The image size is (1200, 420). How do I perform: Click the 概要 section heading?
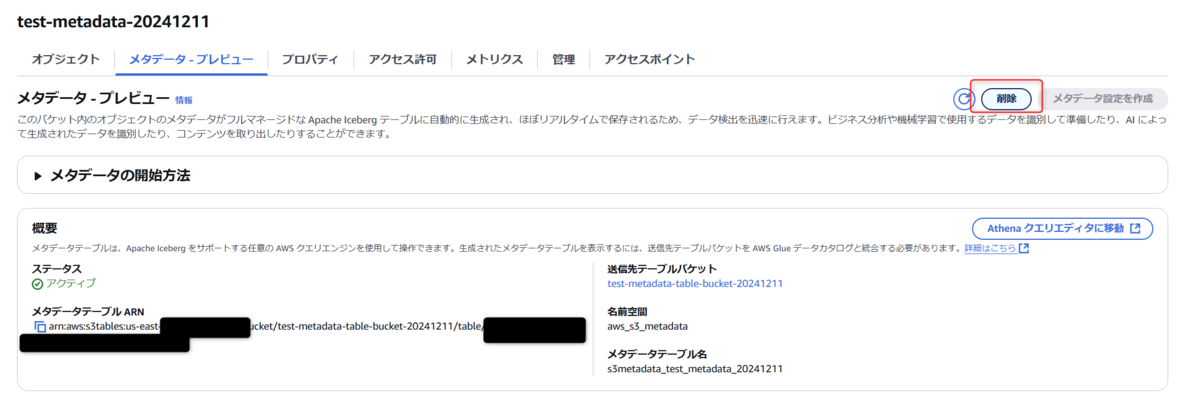coord(45,229)
